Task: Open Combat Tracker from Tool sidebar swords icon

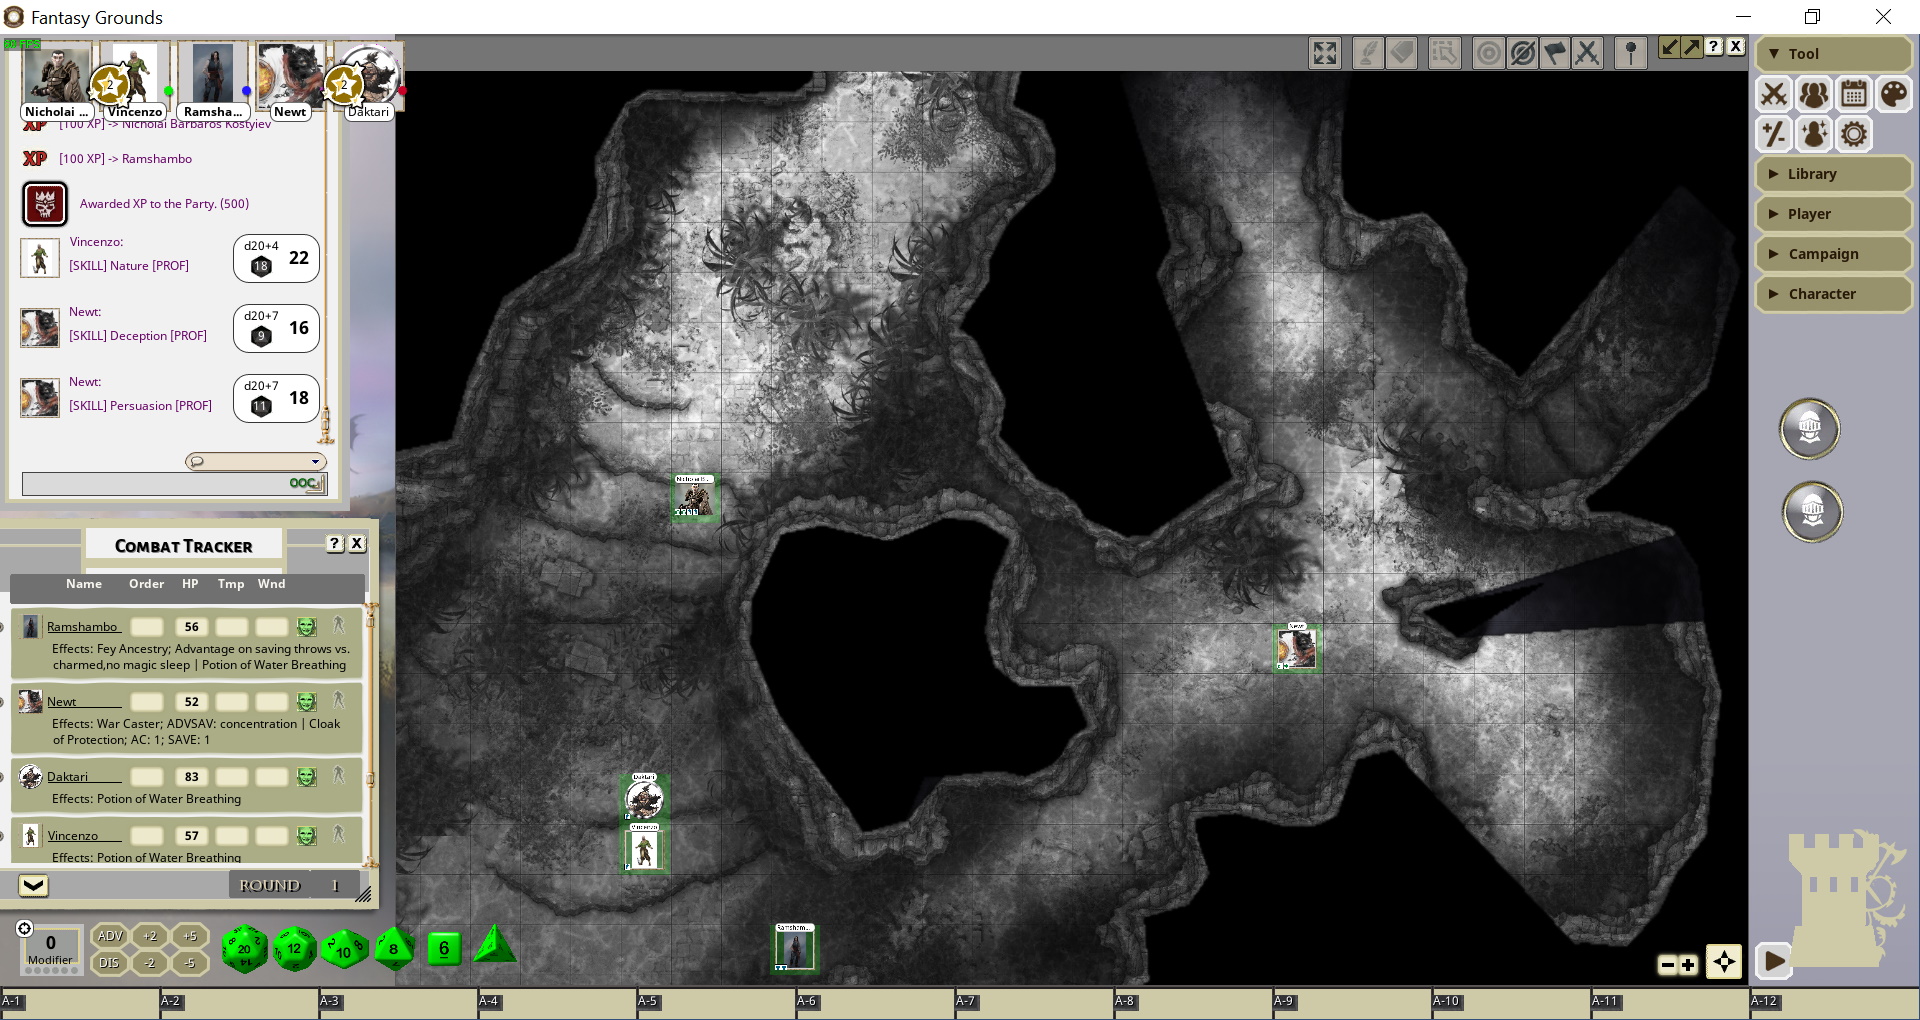Action: [1774, 95]
